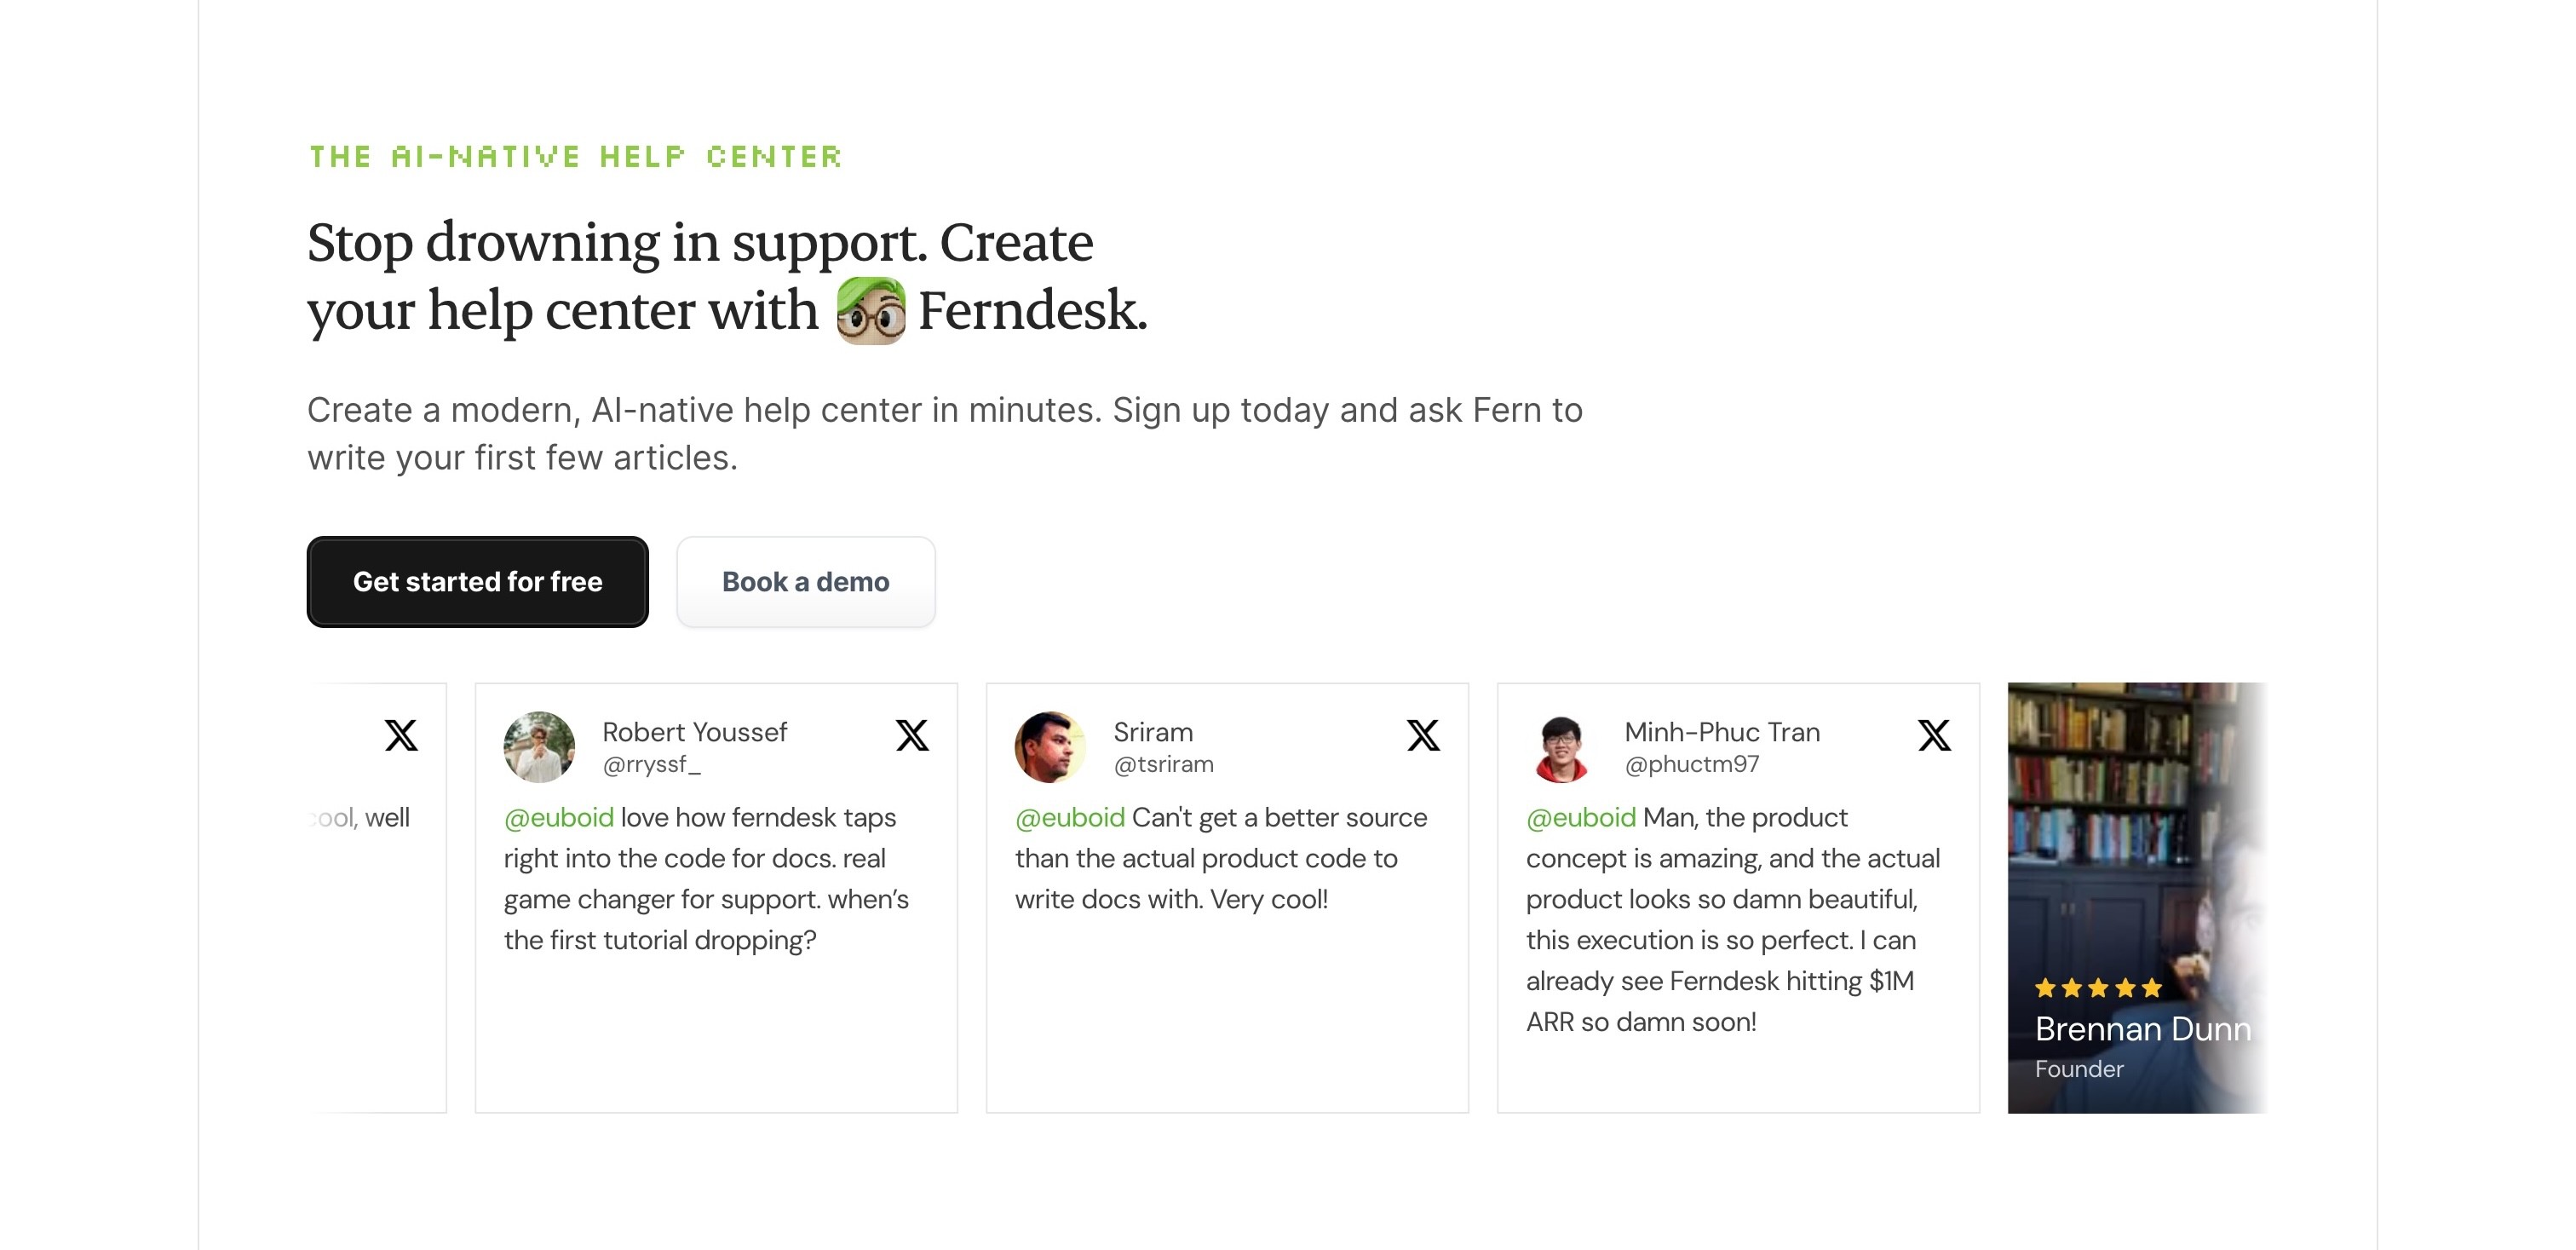Open @euboid mention in Robert Youssef's tweet
The height and width of the screenshot is (1250, 2576).
pos(558,818)
